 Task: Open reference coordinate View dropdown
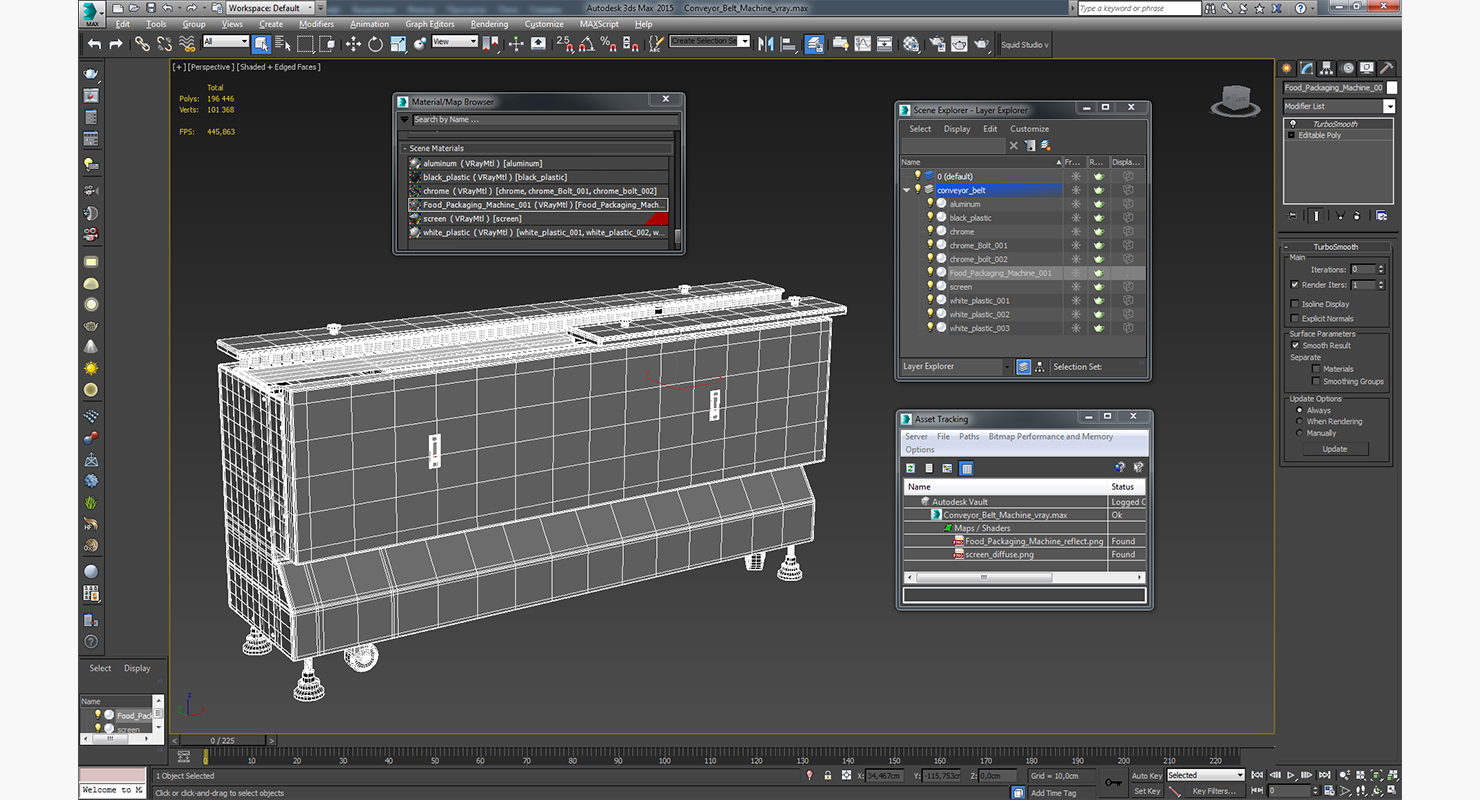pos(455,42)
